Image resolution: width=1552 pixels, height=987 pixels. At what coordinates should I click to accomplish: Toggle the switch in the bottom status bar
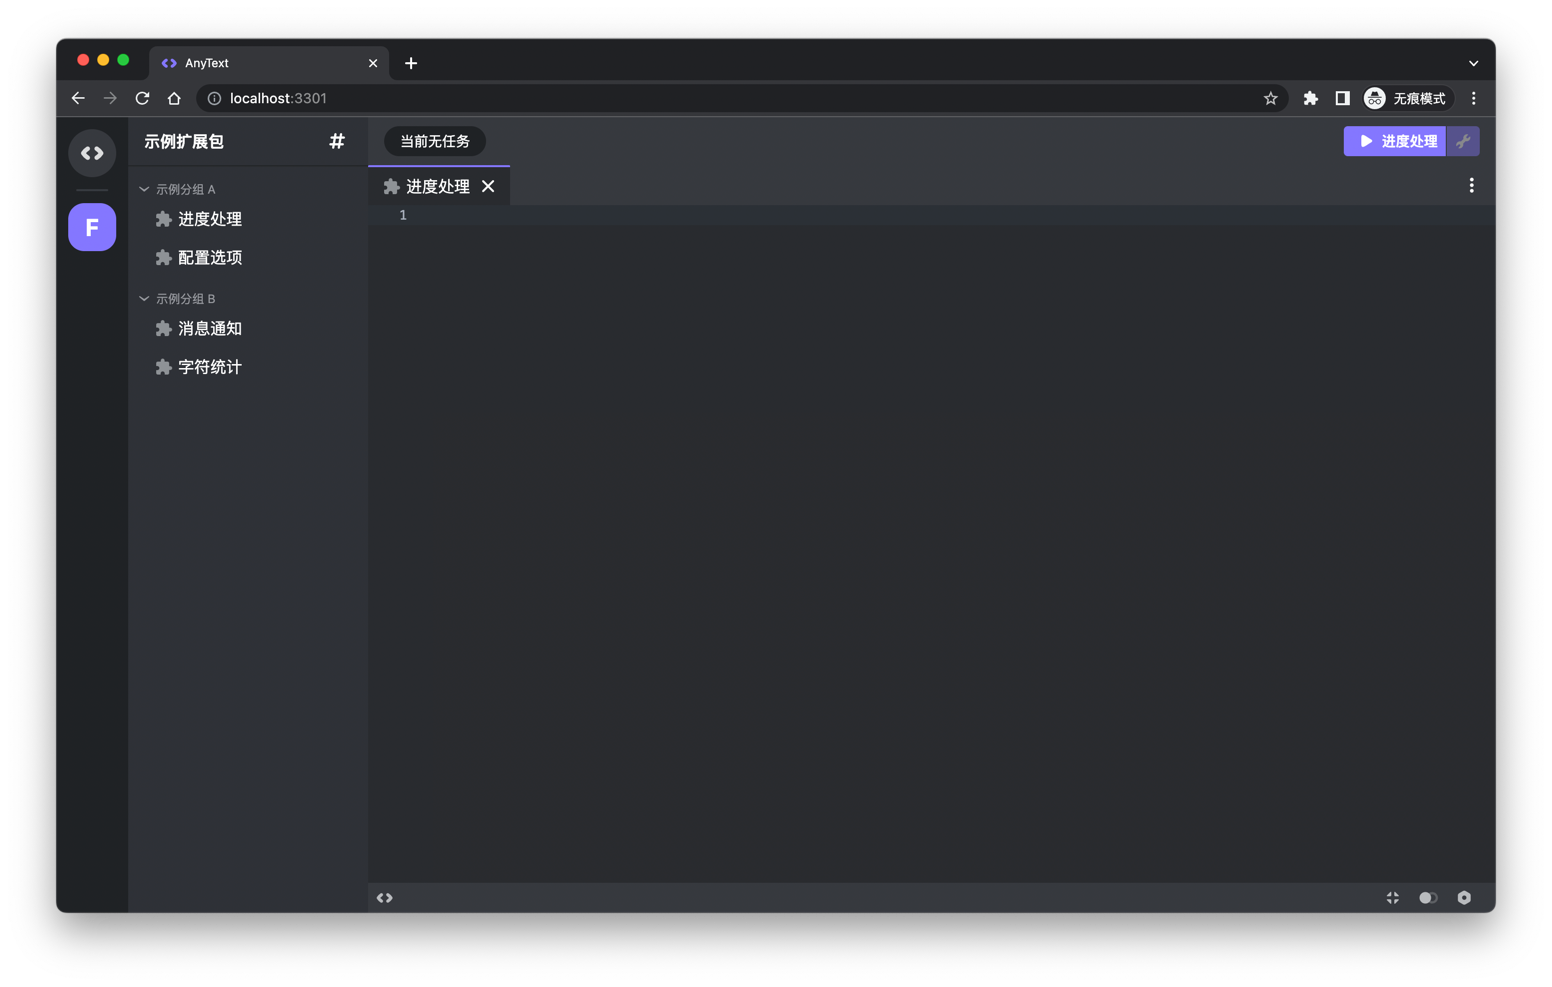tap(1428, 898)
